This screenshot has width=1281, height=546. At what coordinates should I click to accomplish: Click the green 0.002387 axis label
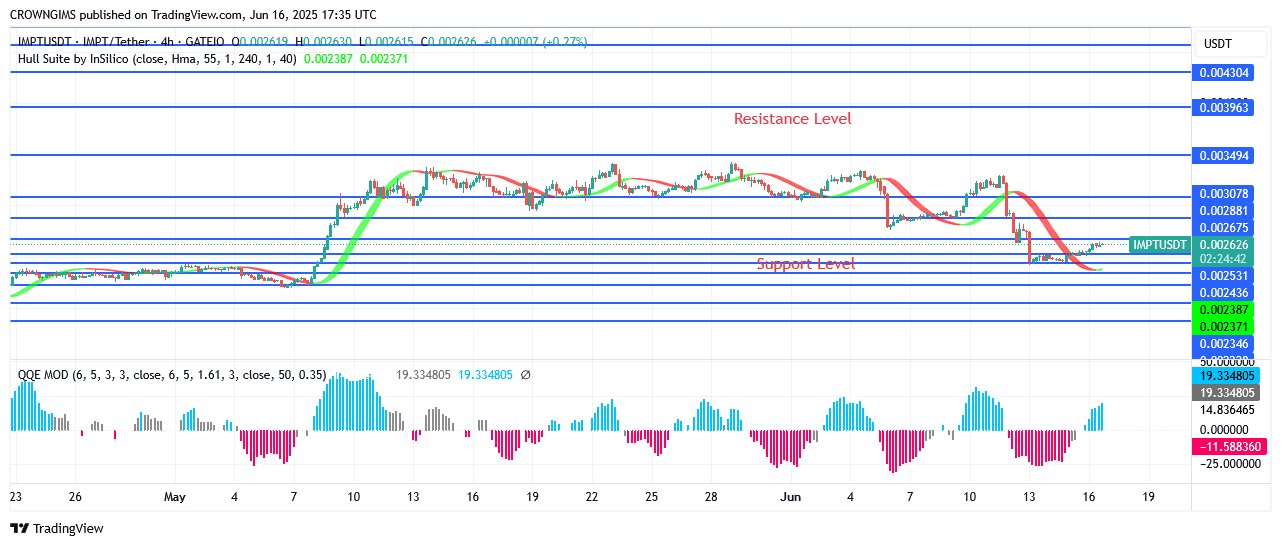[x=1223, y=312]
